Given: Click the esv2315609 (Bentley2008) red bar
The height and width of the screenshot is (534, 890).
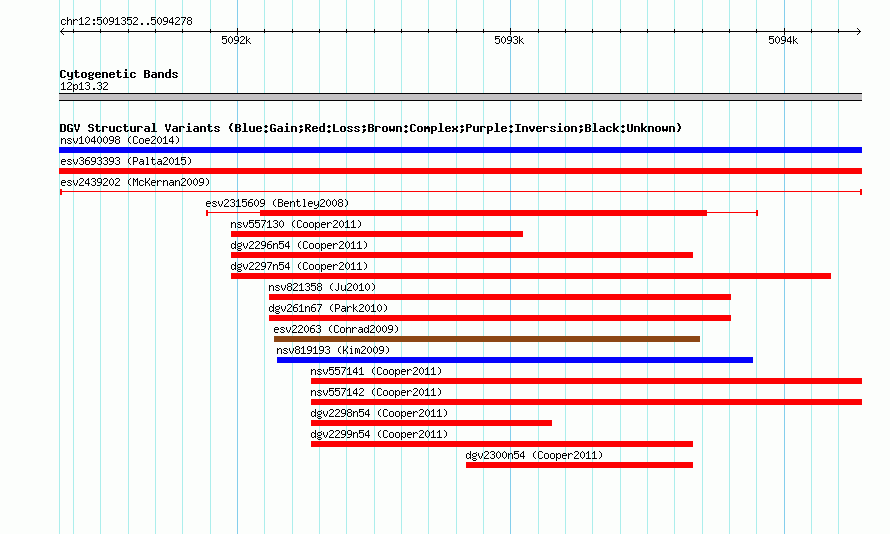Looking at the screenshot, I should pyautogui.click(x=483, y=213).
